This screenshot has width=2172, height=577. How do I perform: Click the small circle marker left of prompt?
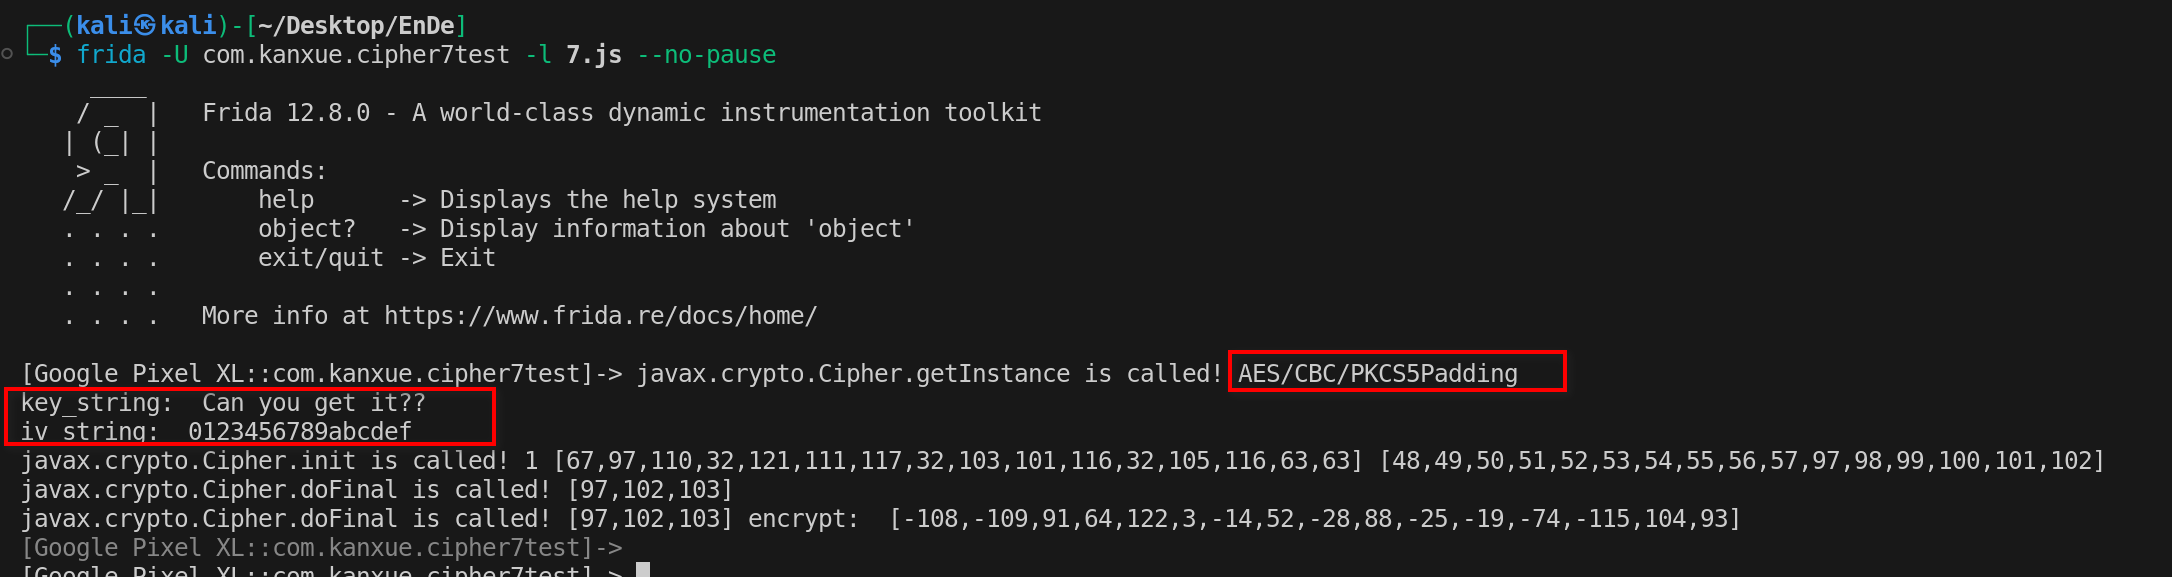(x=7, y=53)
